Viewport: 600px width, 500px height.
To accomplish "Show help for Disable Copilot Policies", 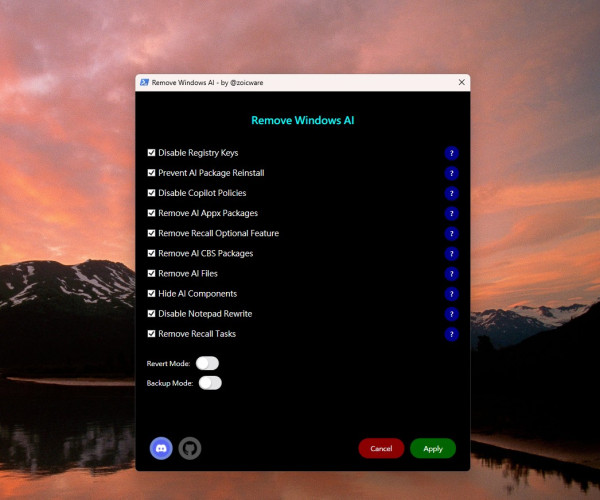I will 452,193.
